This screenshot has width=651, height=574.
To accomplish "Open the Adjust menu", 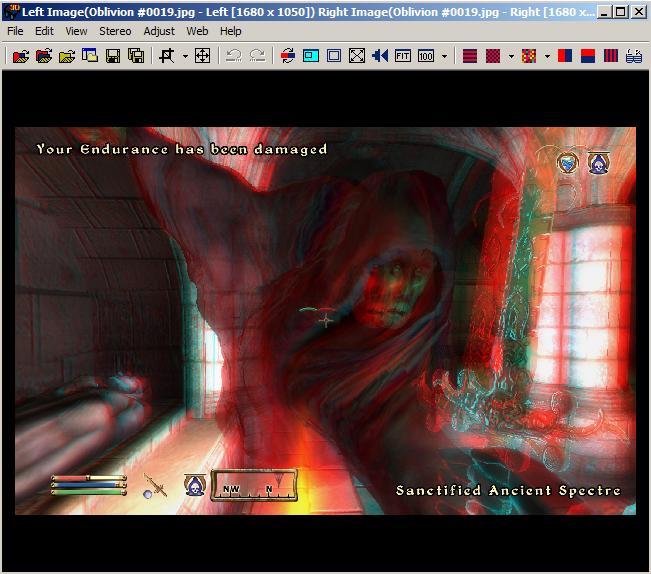I will (x=159, y=31).
